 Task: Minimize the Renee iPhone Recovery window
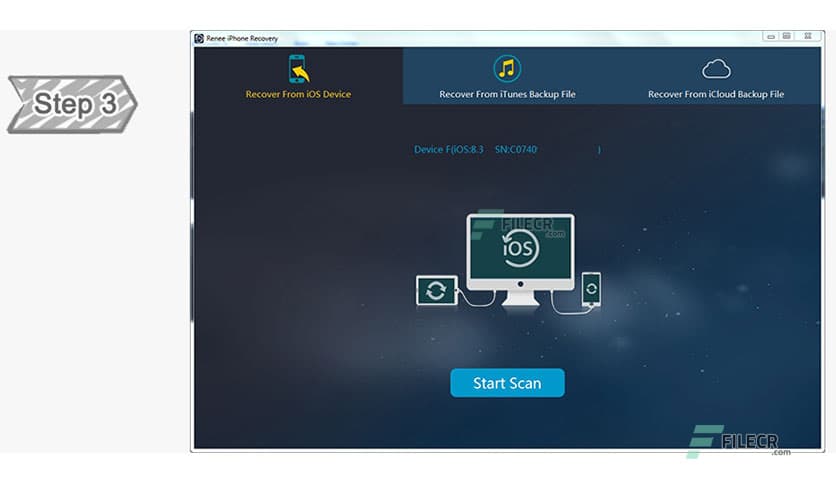coord(770,36)
